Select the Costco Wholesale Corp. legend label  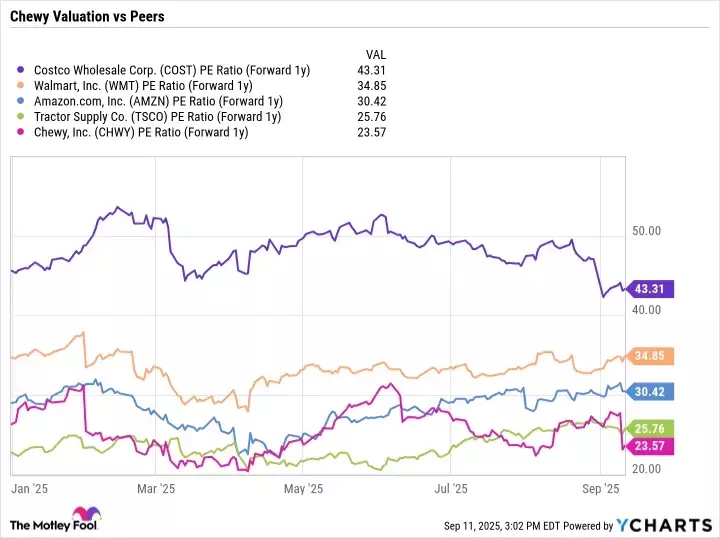pos(171,70)
